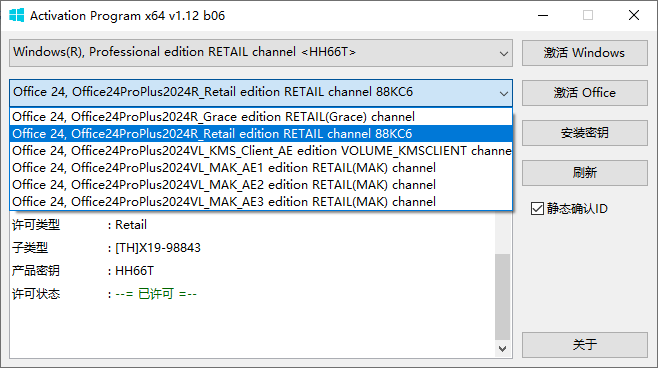658x368 pixels.
Task: Click the 激活 Windows button
Action: click(x=585, y=53)
